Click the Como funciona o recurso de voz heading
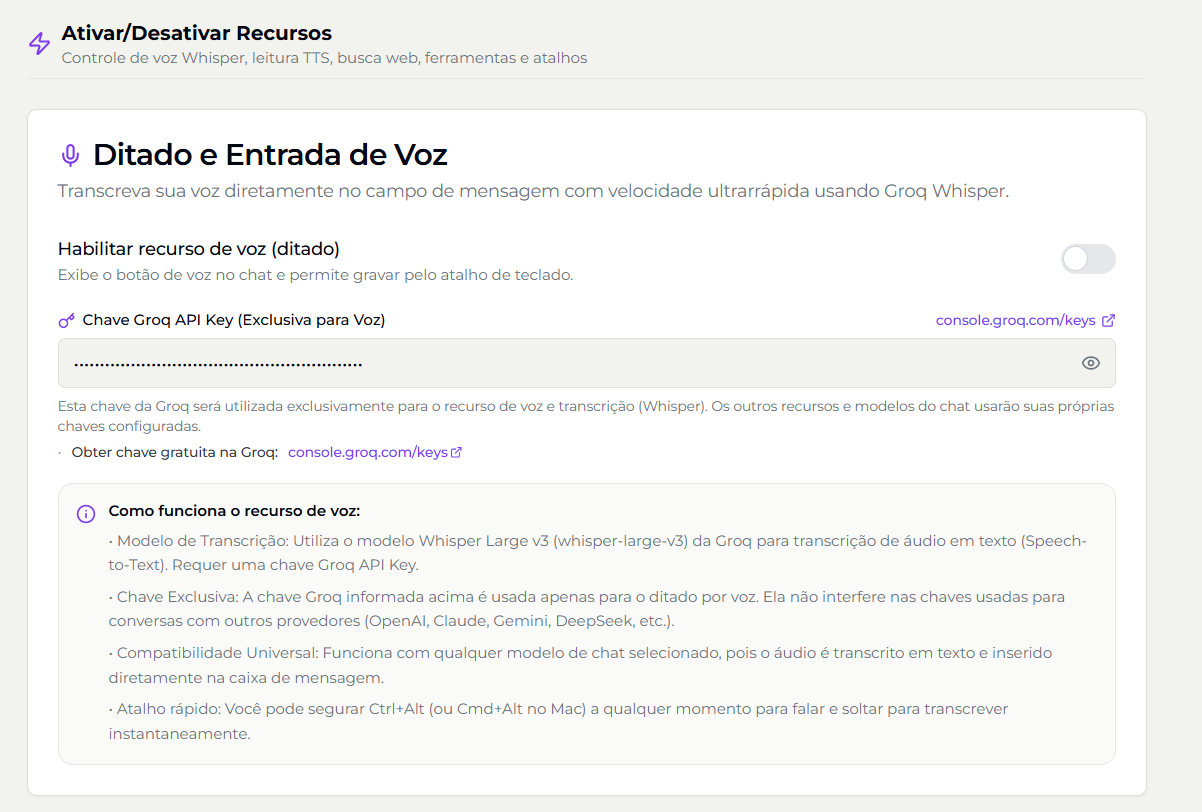The width and height of the screenshot is (1202, 812). tap(234, 511)
